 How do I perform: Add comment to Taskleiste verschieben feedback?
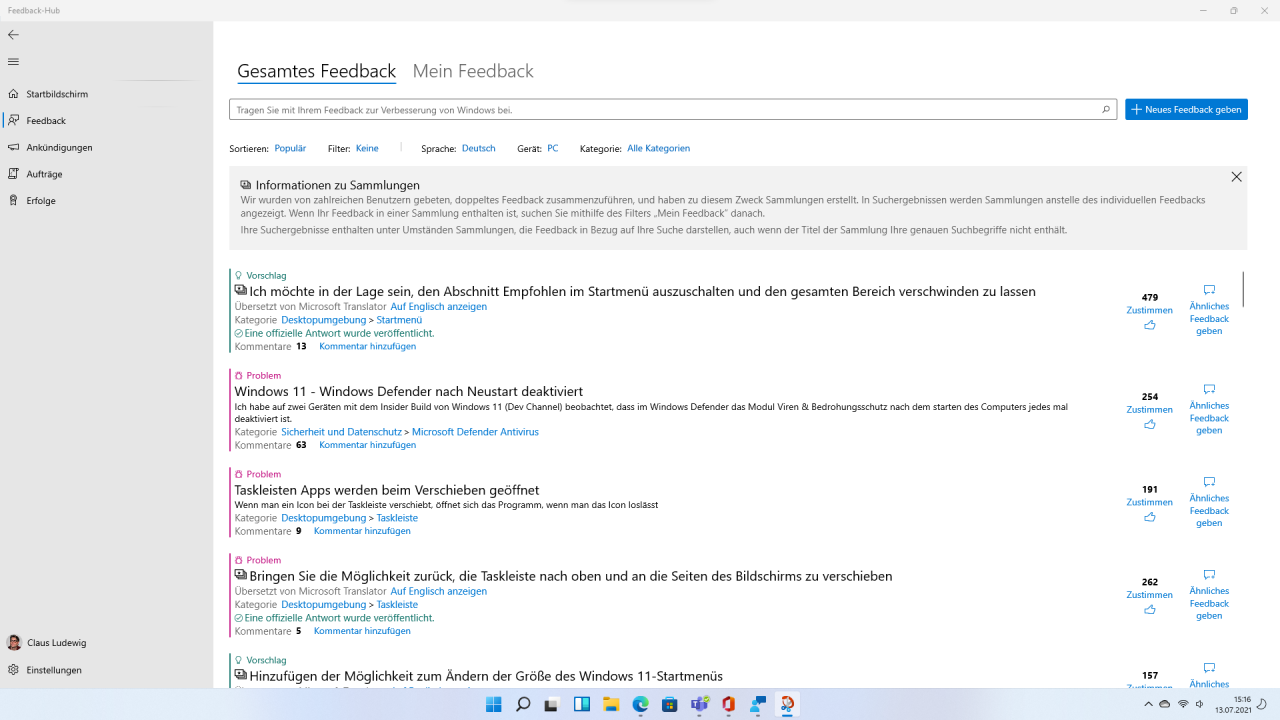(x=362, y=631)
